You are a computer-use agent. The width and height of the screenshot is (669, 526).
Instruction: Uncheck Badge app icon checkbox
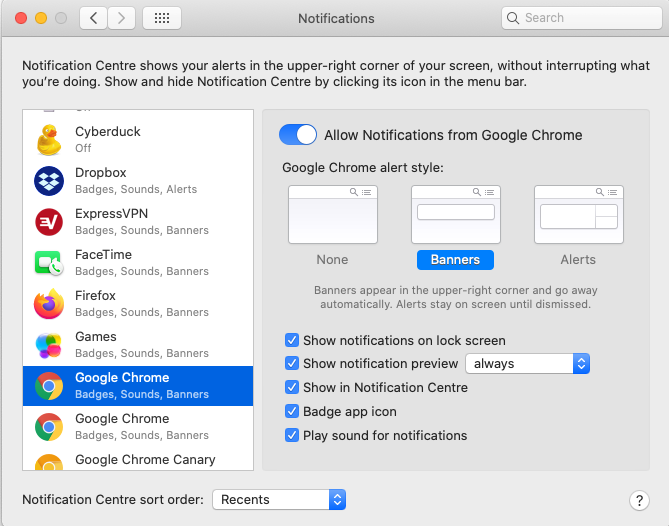click(x=292, y=411)
